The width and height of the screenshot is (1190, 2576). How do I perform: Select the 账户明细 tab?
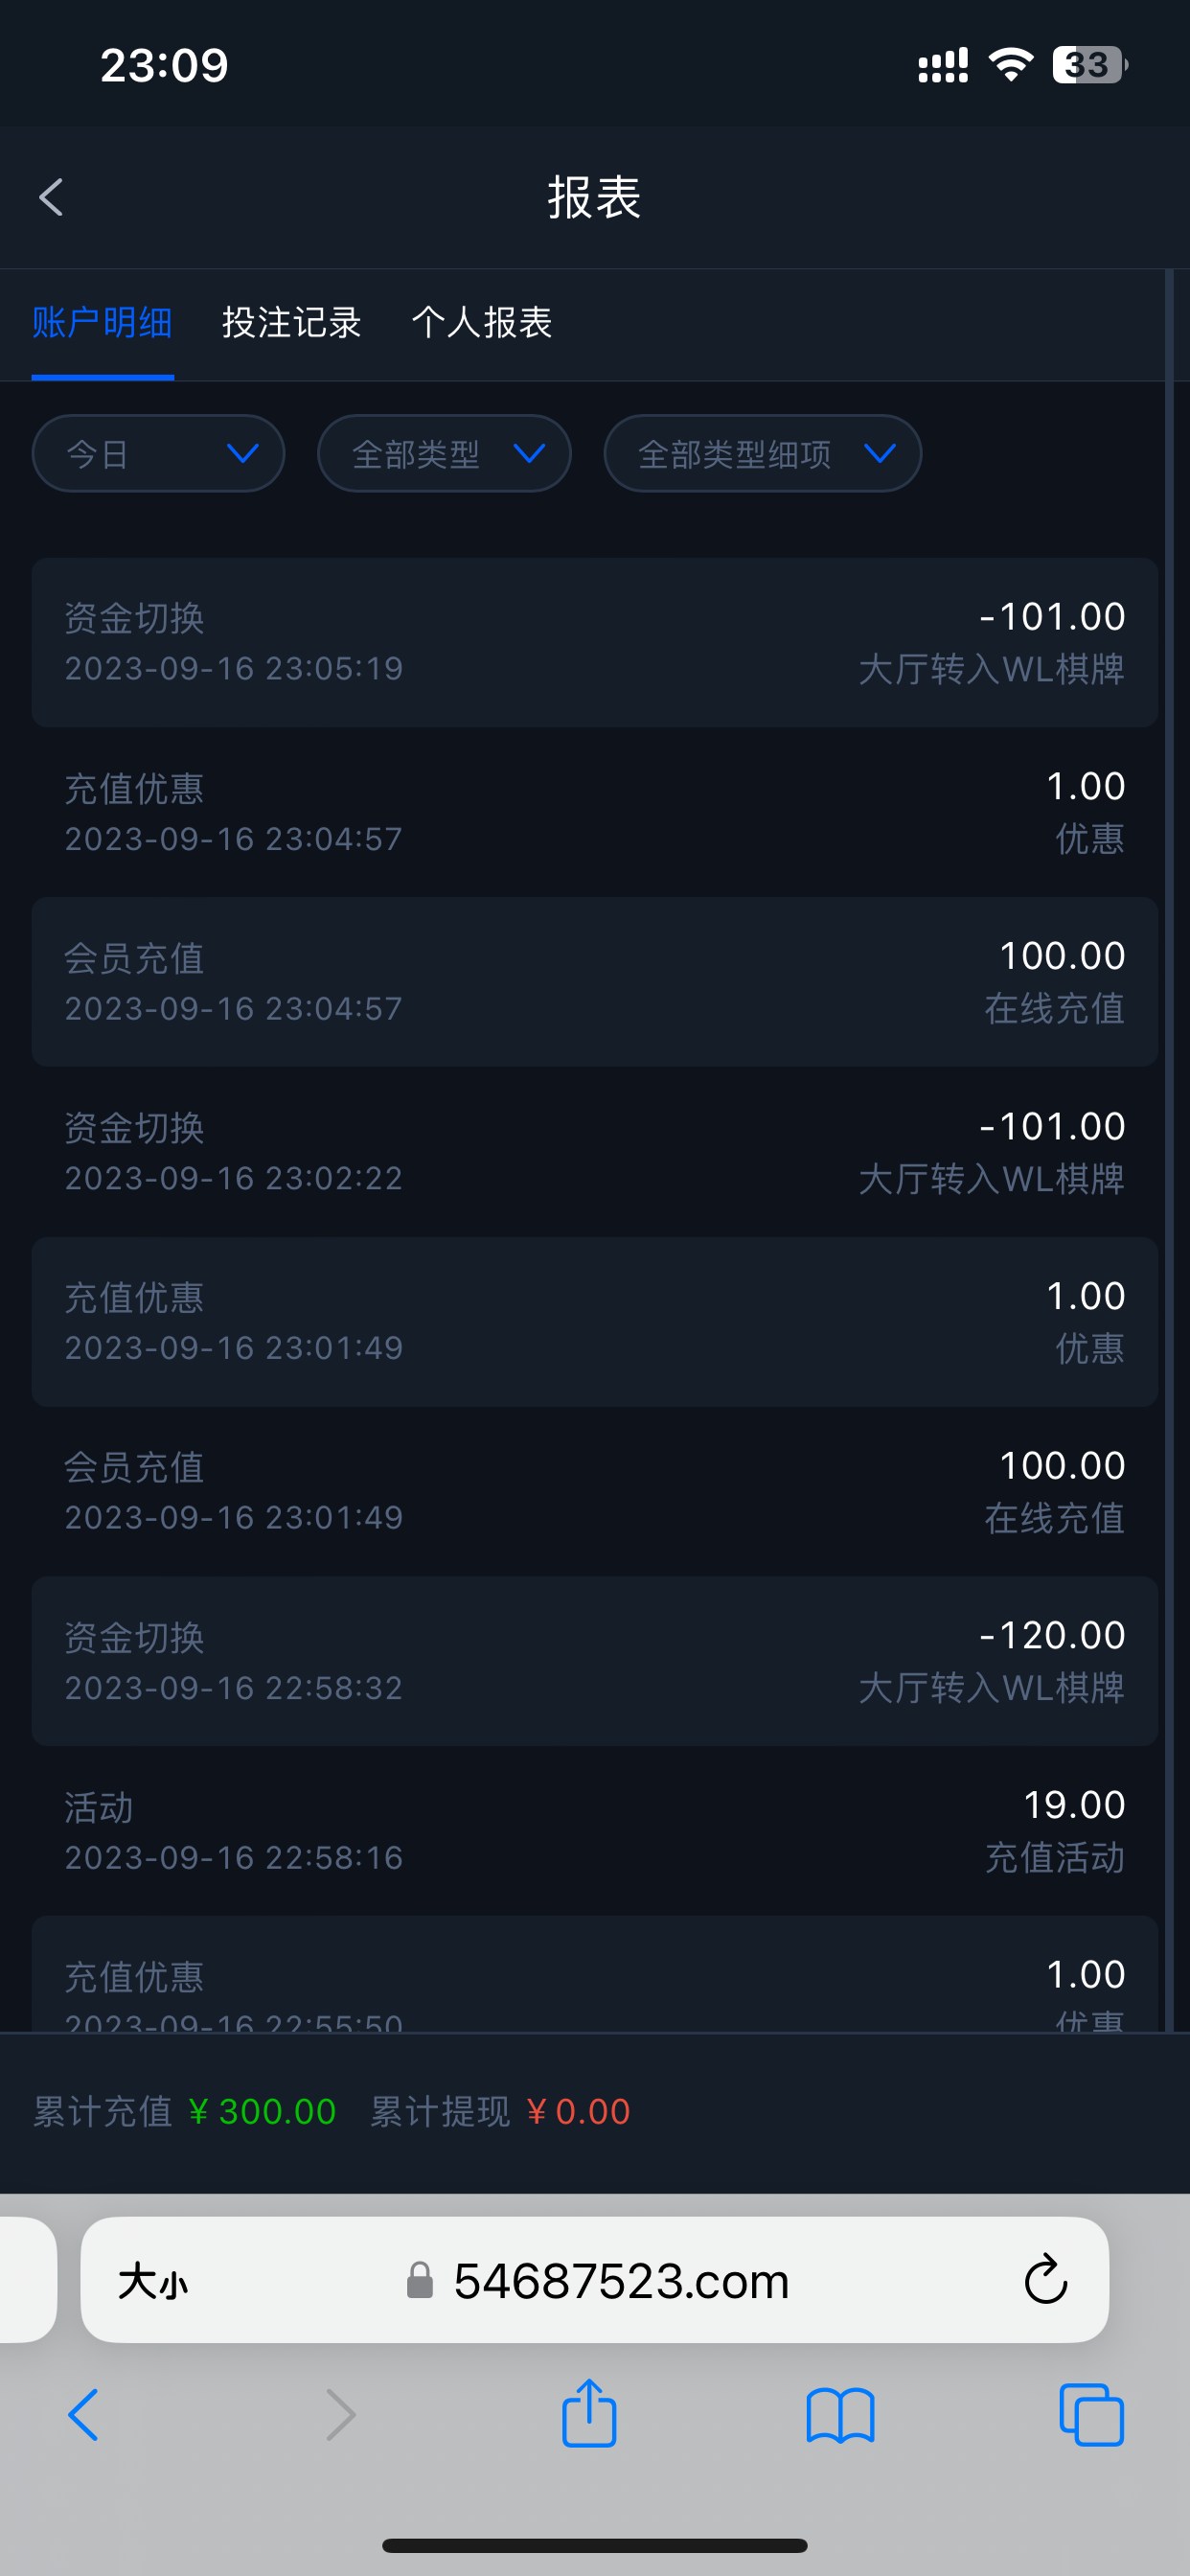tap(102, 323)
